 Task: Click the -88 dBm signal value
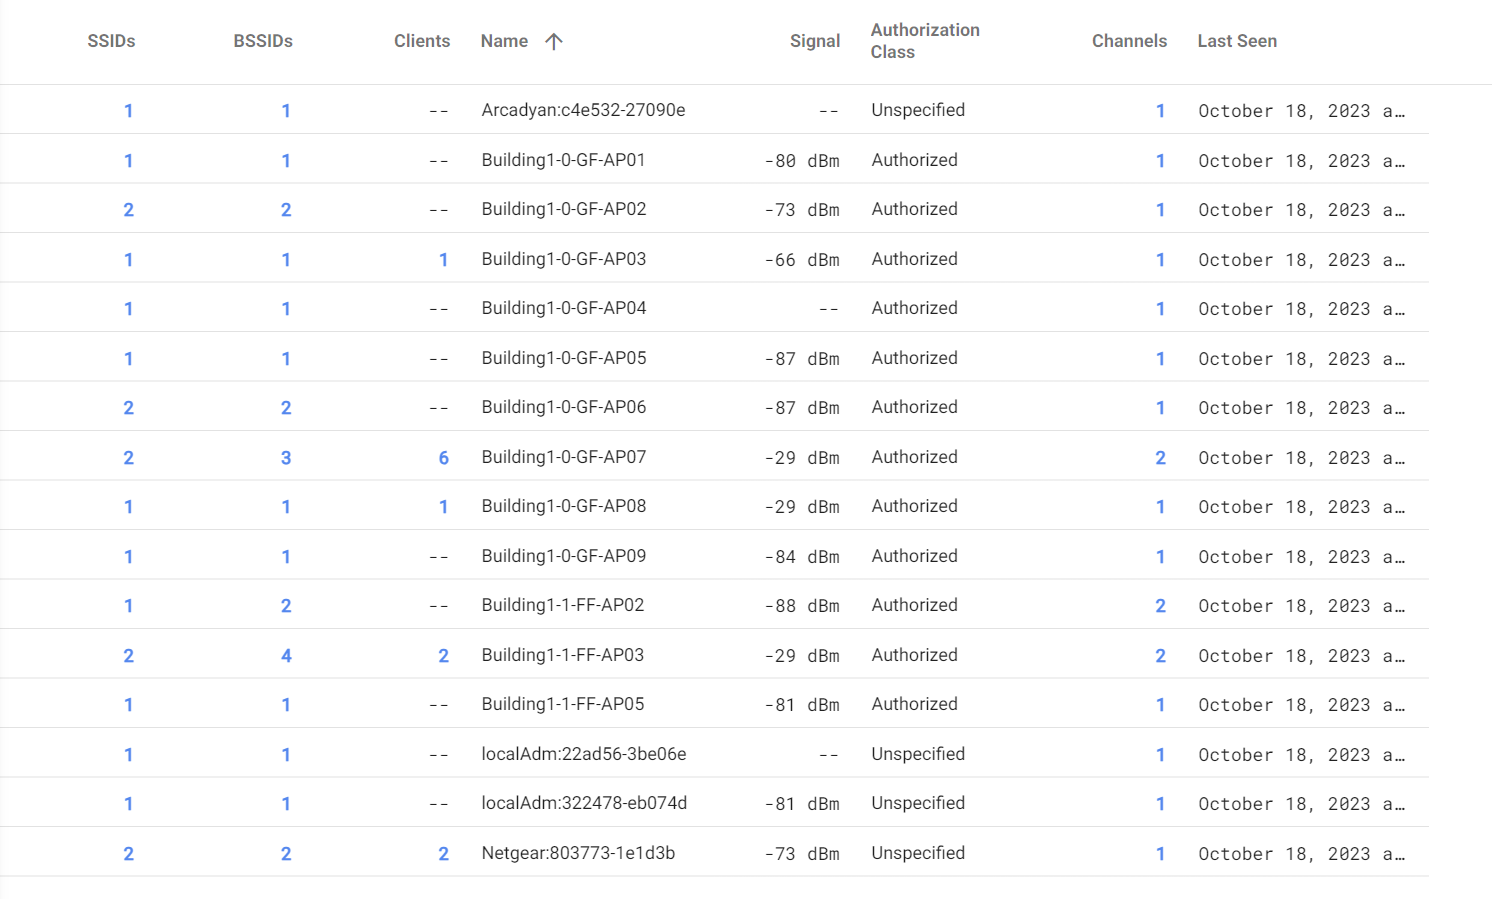click(x=802, y=606)
